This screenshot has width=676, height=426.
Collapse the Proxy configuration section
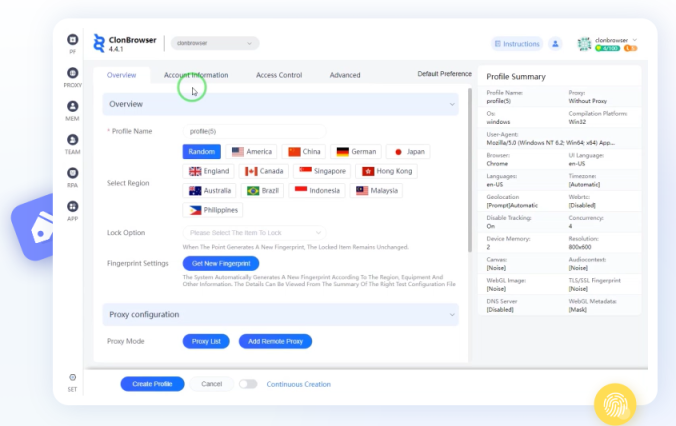(452, 315)
